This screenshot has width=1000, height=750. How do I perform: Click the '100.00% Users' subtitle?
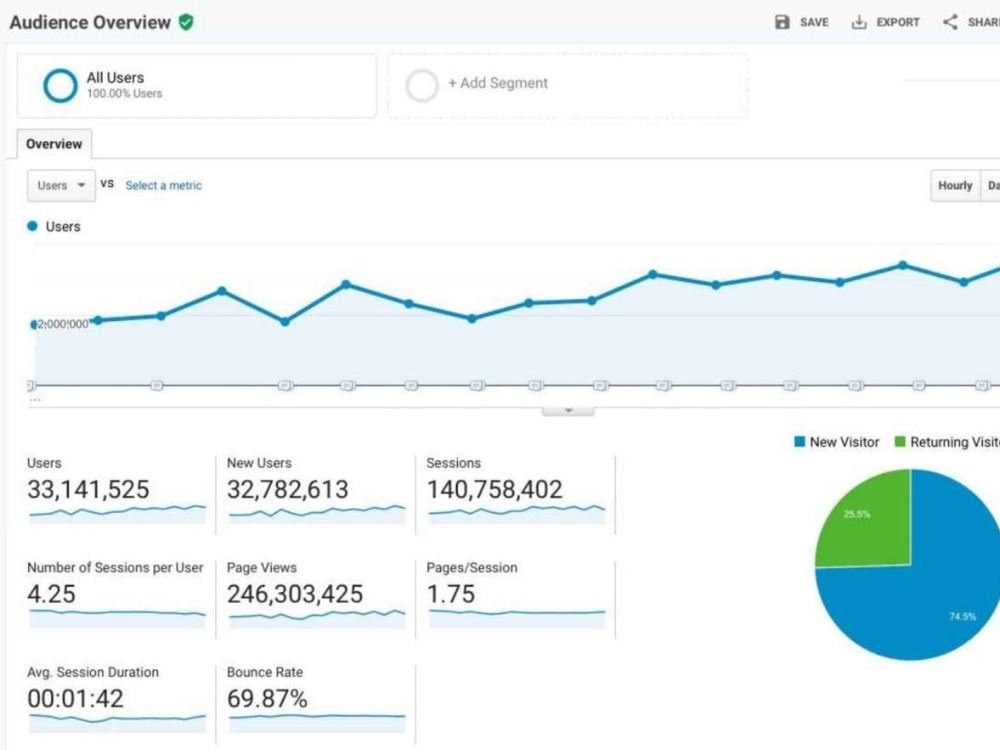coord(124,94)
